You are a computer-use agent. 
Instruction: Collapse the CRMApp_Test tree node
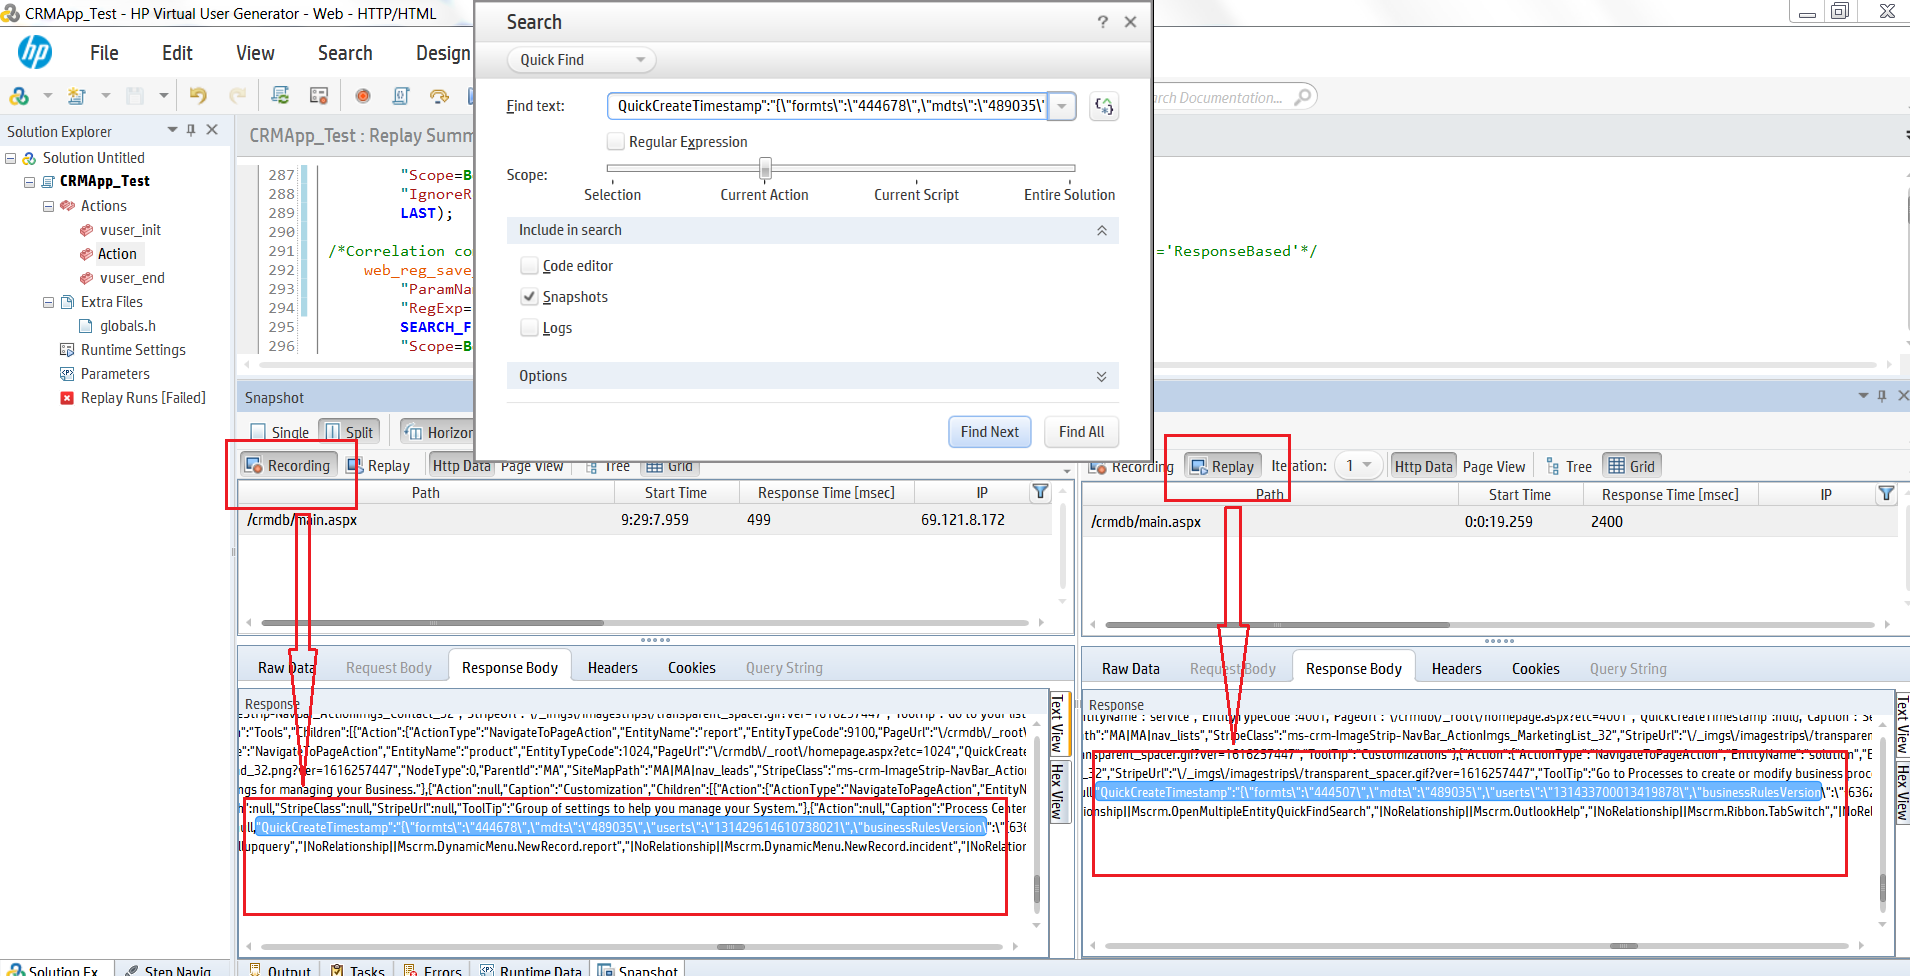[x=30, y=182]
